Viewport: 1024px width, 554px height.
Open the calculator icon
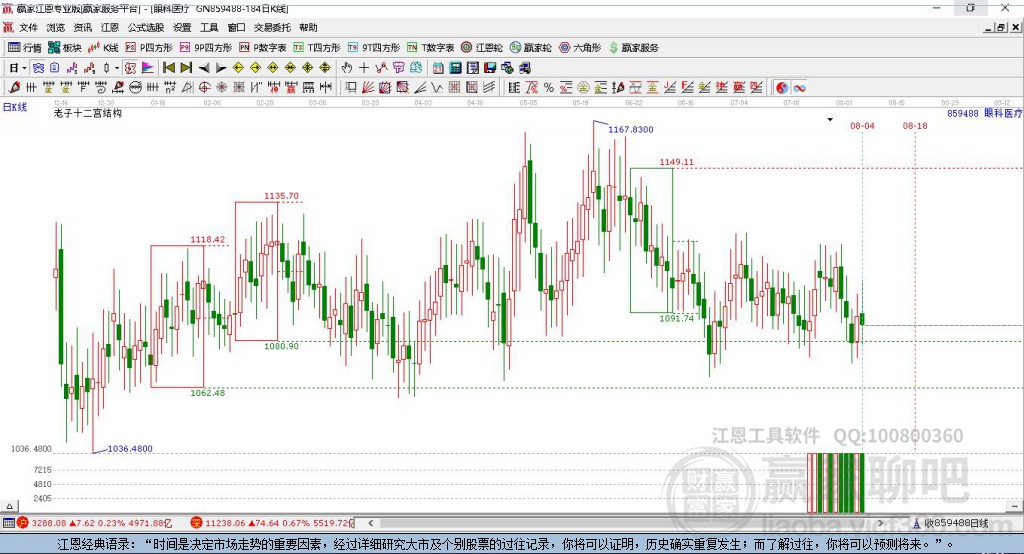455,68
